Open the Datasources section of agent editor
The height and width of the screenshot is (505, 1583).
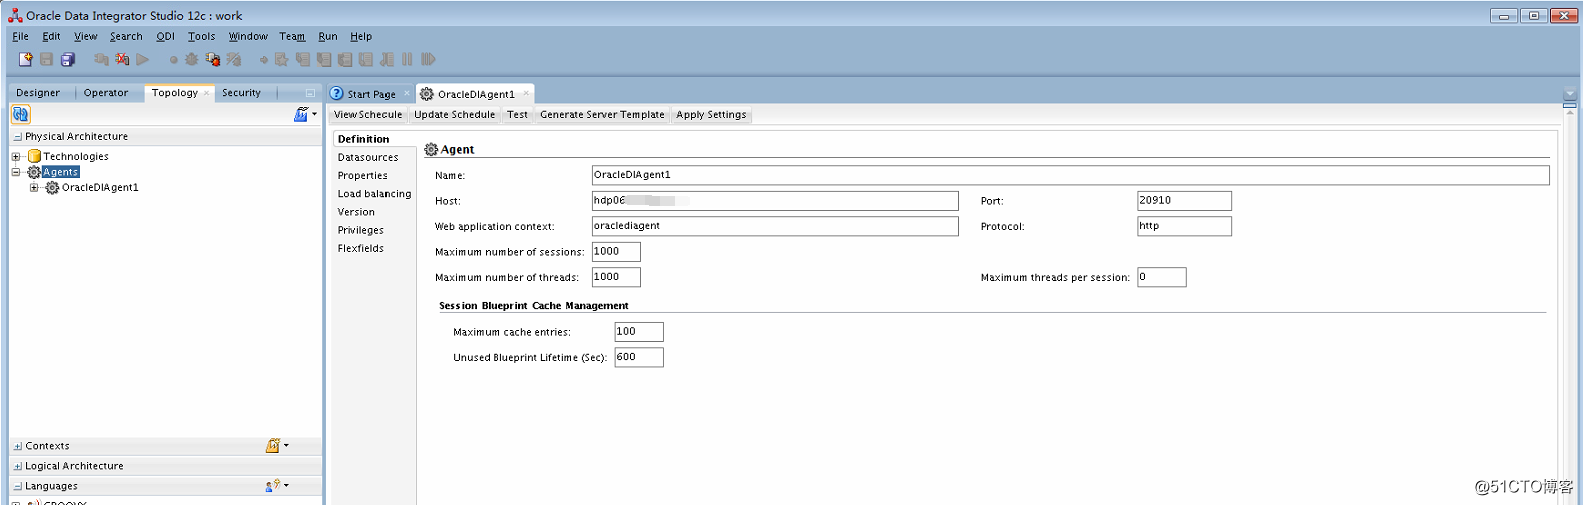tap(368, 158)
